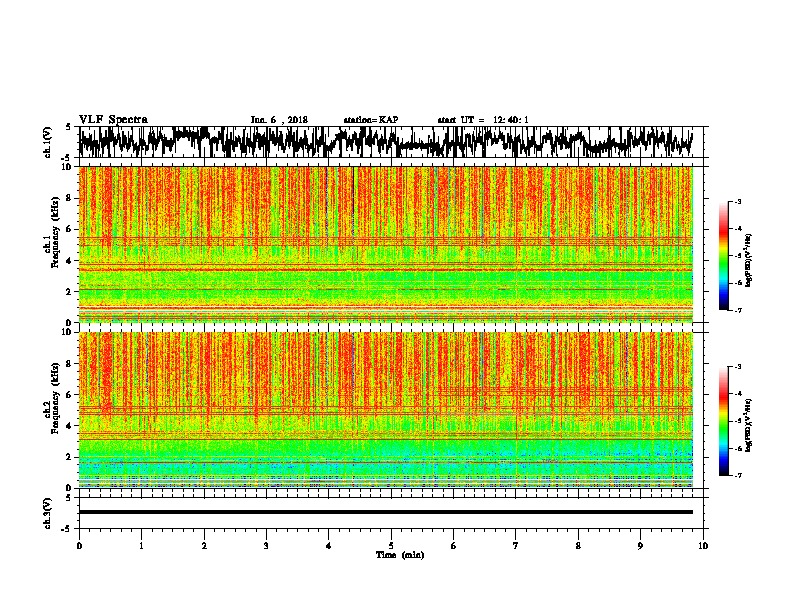Click the time axis tick label "1"
792x612 pixels.
point(141,546)
